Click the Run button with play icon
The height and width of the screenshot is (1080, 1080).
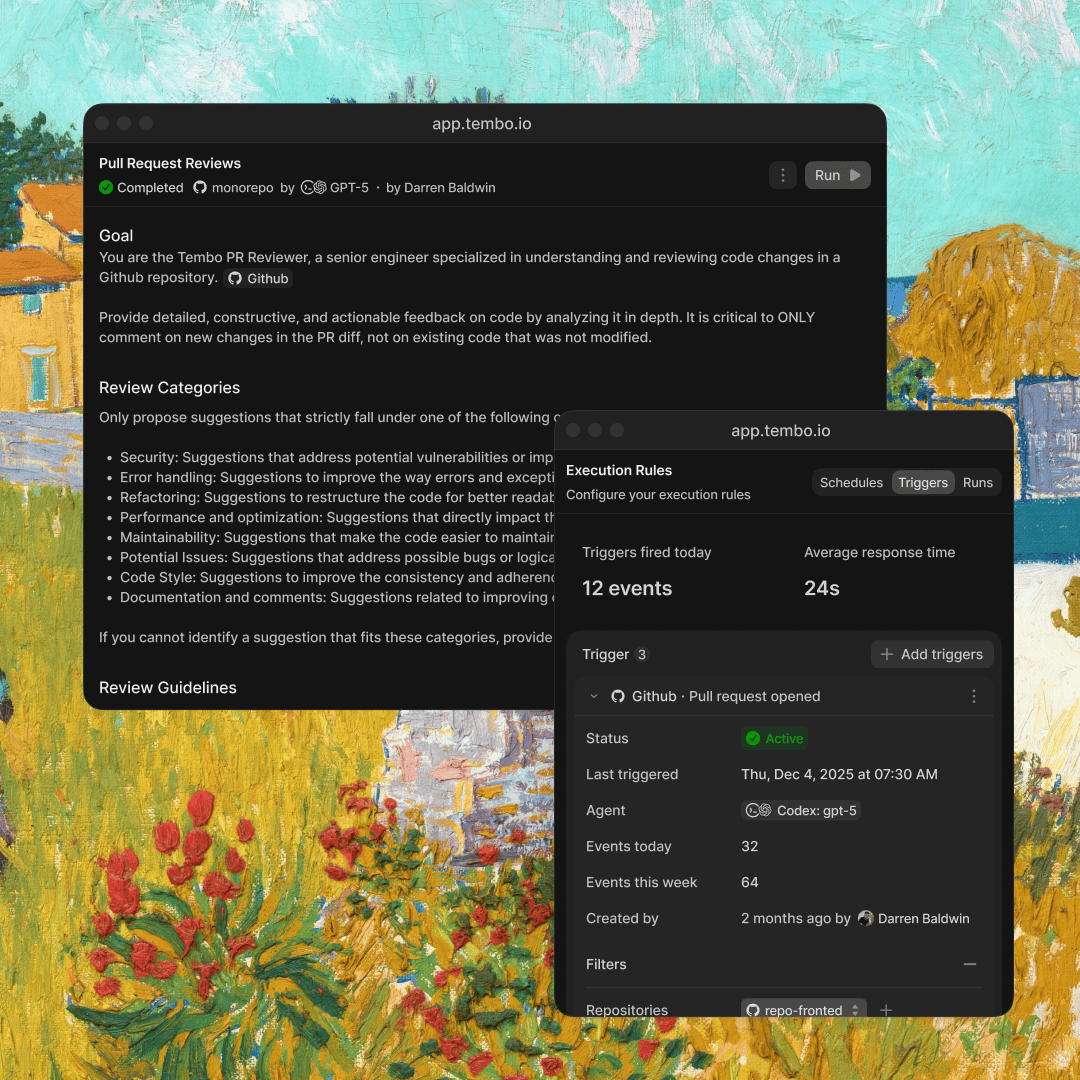click(837, 175)
